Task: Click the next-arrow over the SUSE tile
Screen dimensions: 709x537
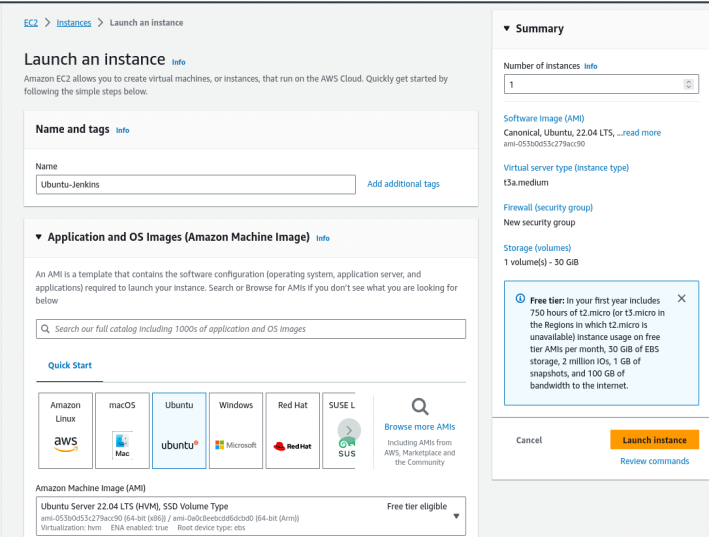Action: [x=349, y=430]
